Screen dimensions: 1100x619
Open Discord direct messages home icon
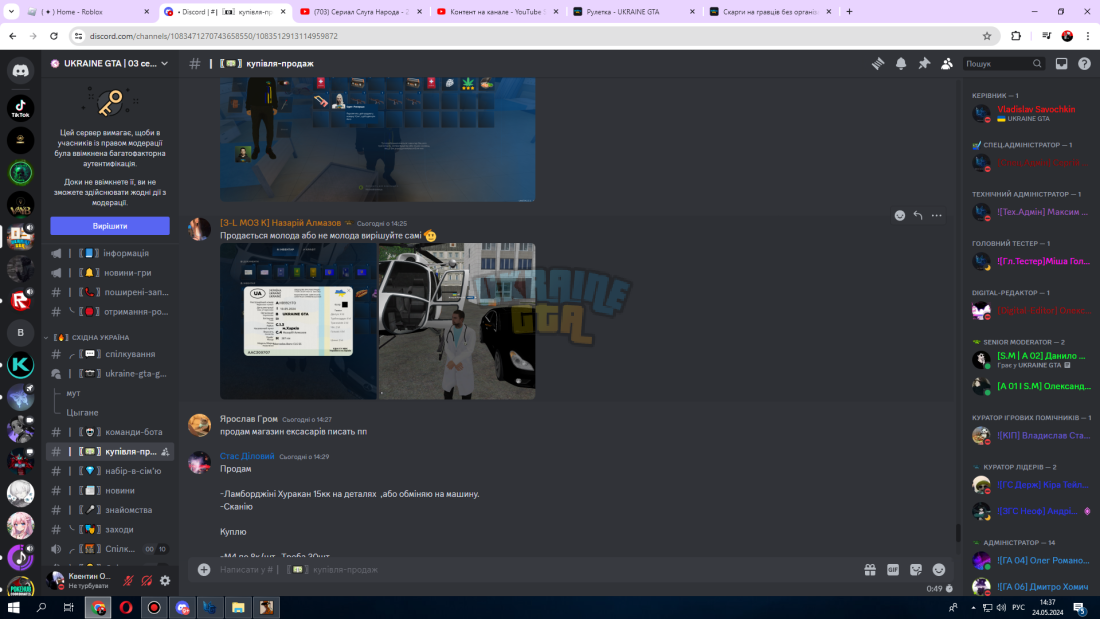(20, 70)
